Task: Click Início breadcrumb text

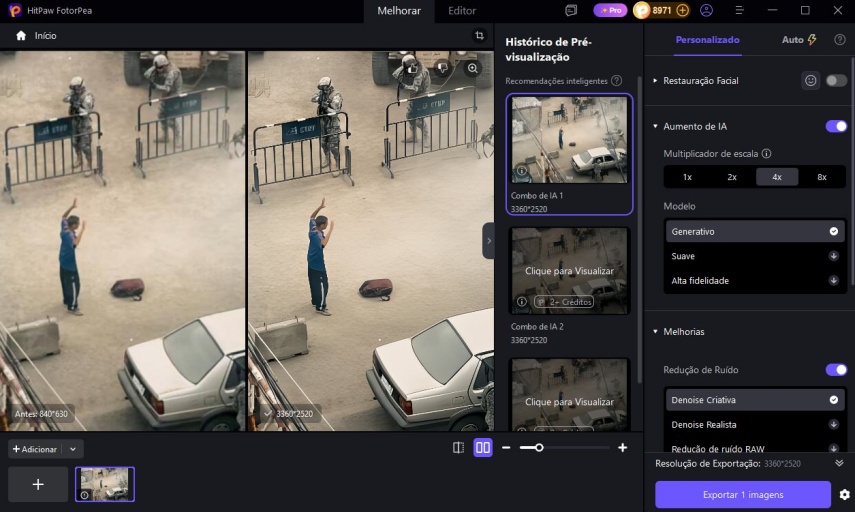Action: tap(45, 35)
